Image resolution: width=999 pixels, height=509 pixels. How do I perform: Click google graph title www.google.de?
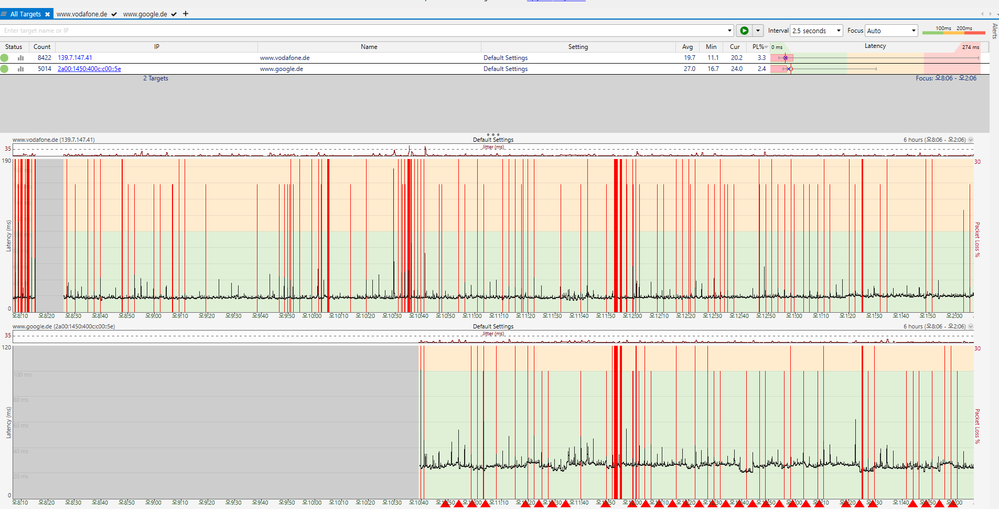(64, 326)
